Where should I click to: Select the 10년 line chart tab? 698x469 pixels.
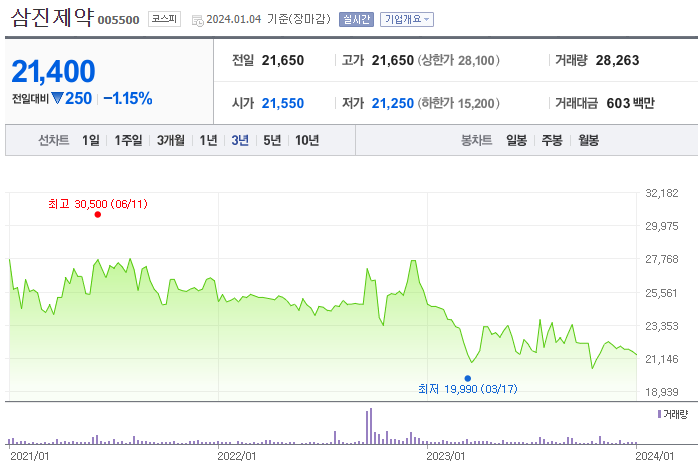(x=307, y=140)
